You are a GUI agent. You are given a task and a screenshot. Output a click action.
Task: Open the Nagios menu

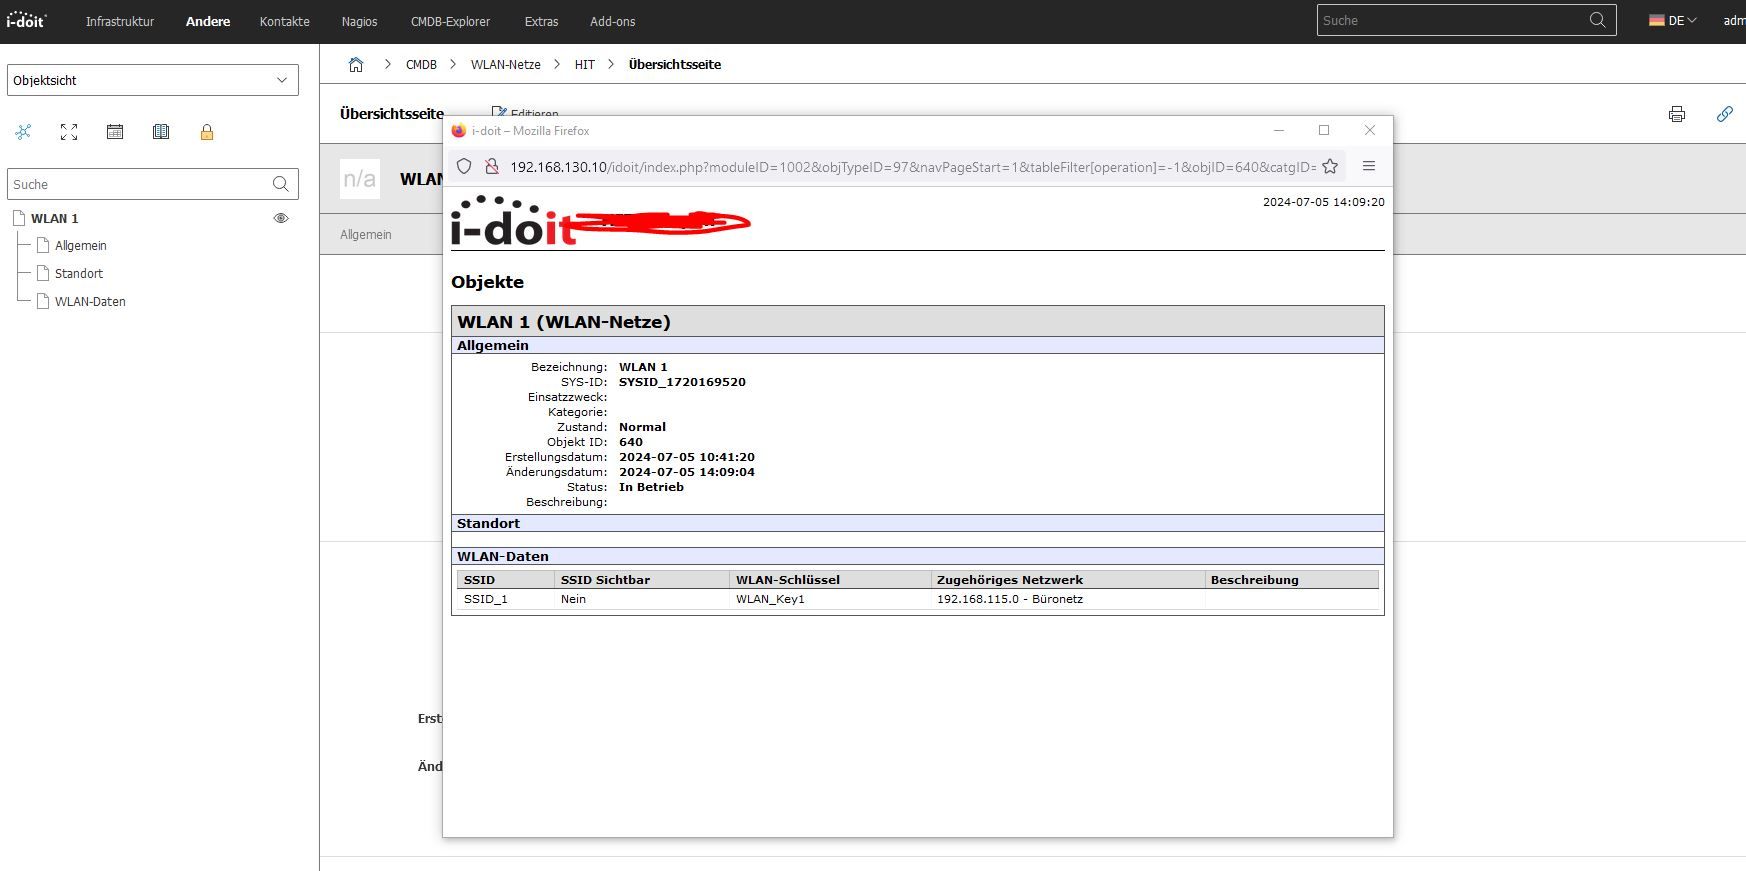(x=359, y=21)
